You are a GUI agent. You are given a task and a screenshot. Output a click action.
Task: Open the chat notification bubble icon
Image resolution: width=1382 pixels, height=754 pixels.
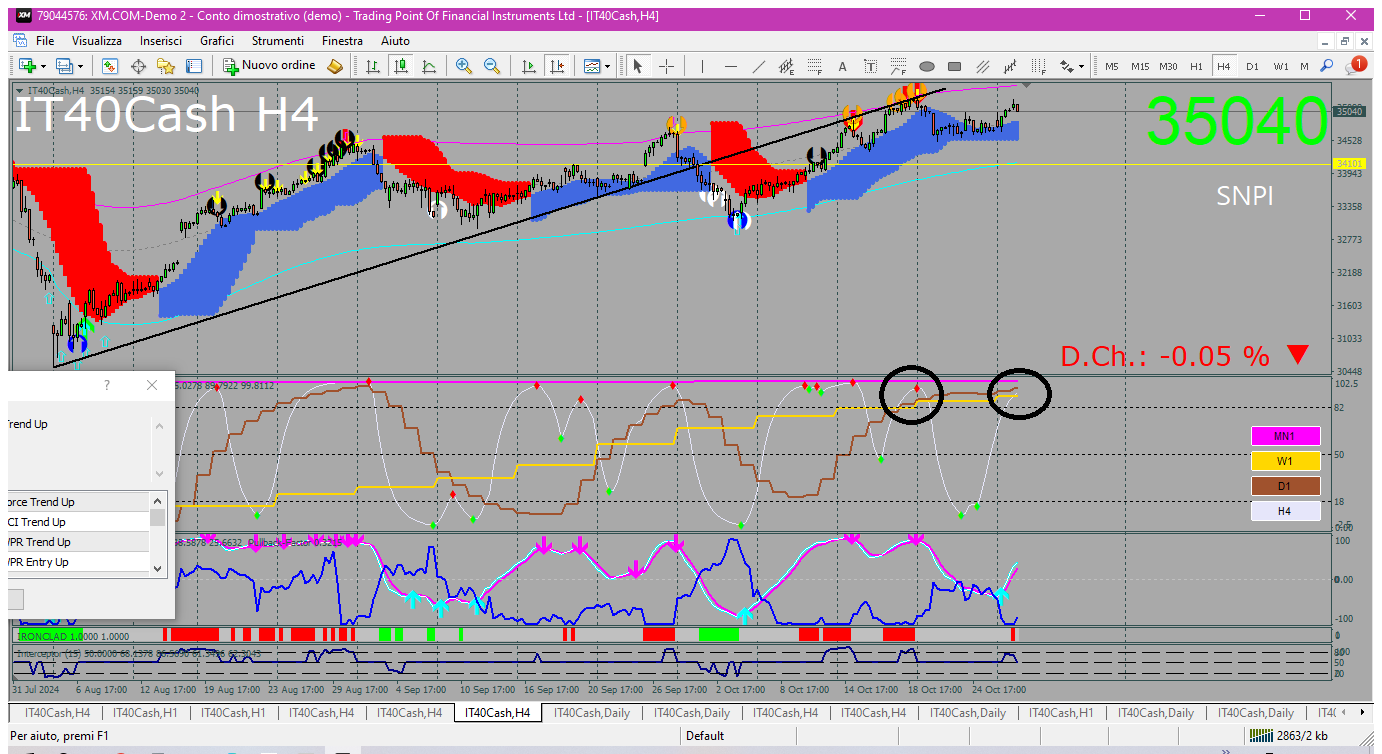click(1356, 66)
